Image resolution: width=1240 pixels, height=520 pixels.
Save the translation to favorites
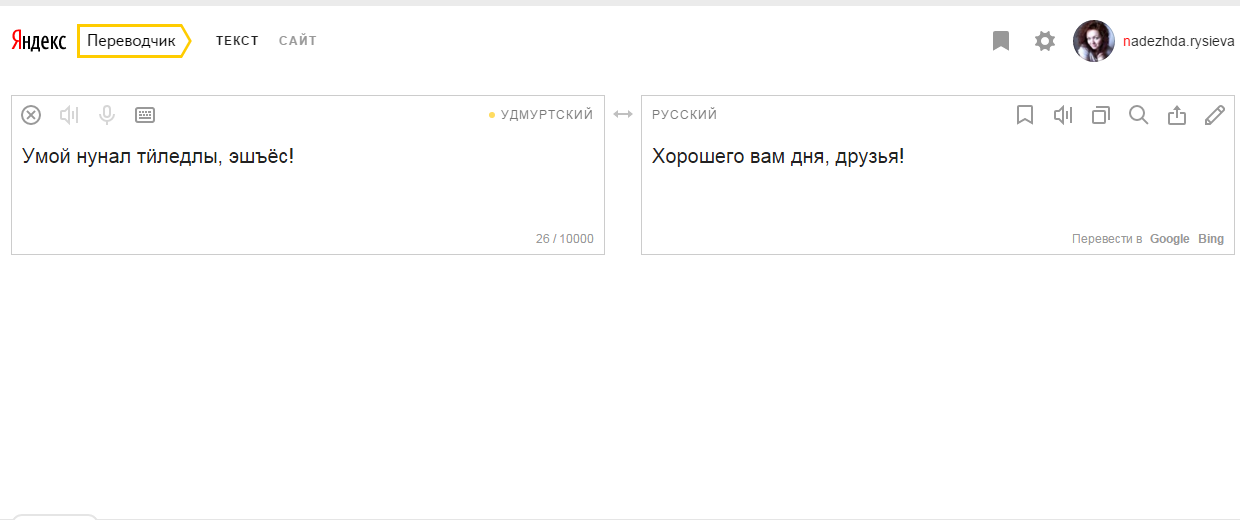1024,115
